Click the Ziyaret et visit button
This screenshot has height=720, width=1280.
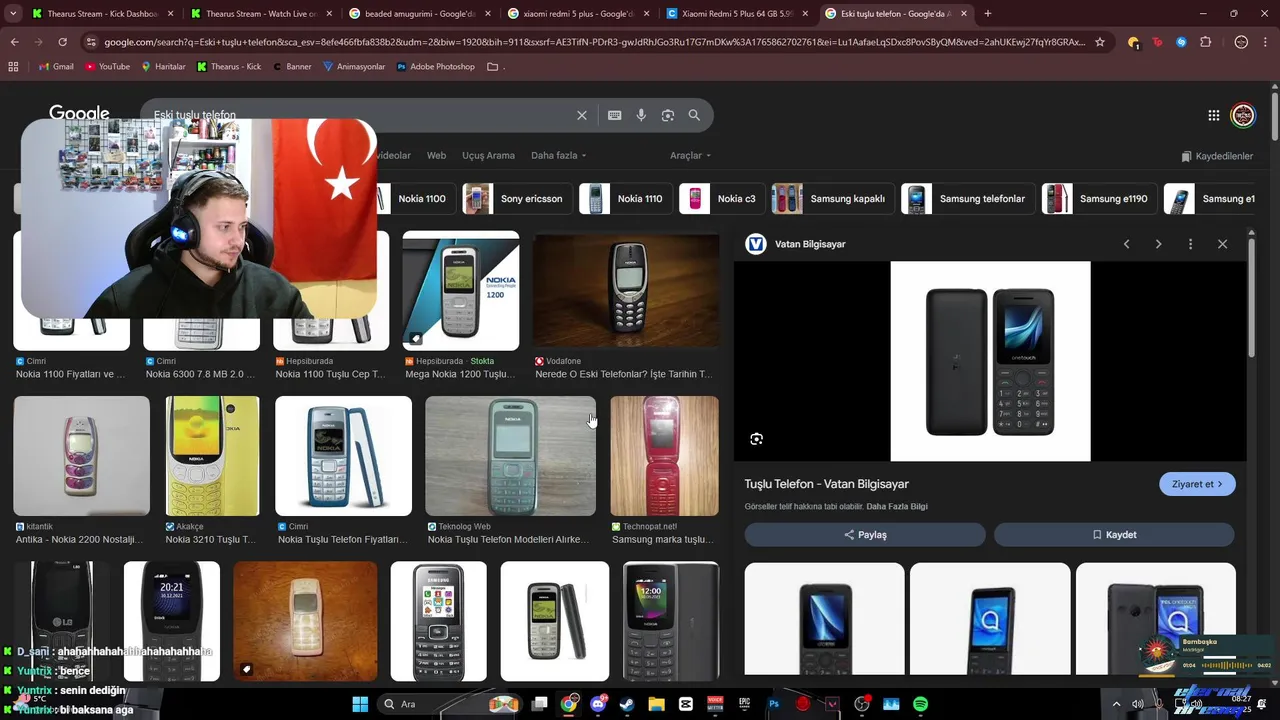click(1197, 484)
